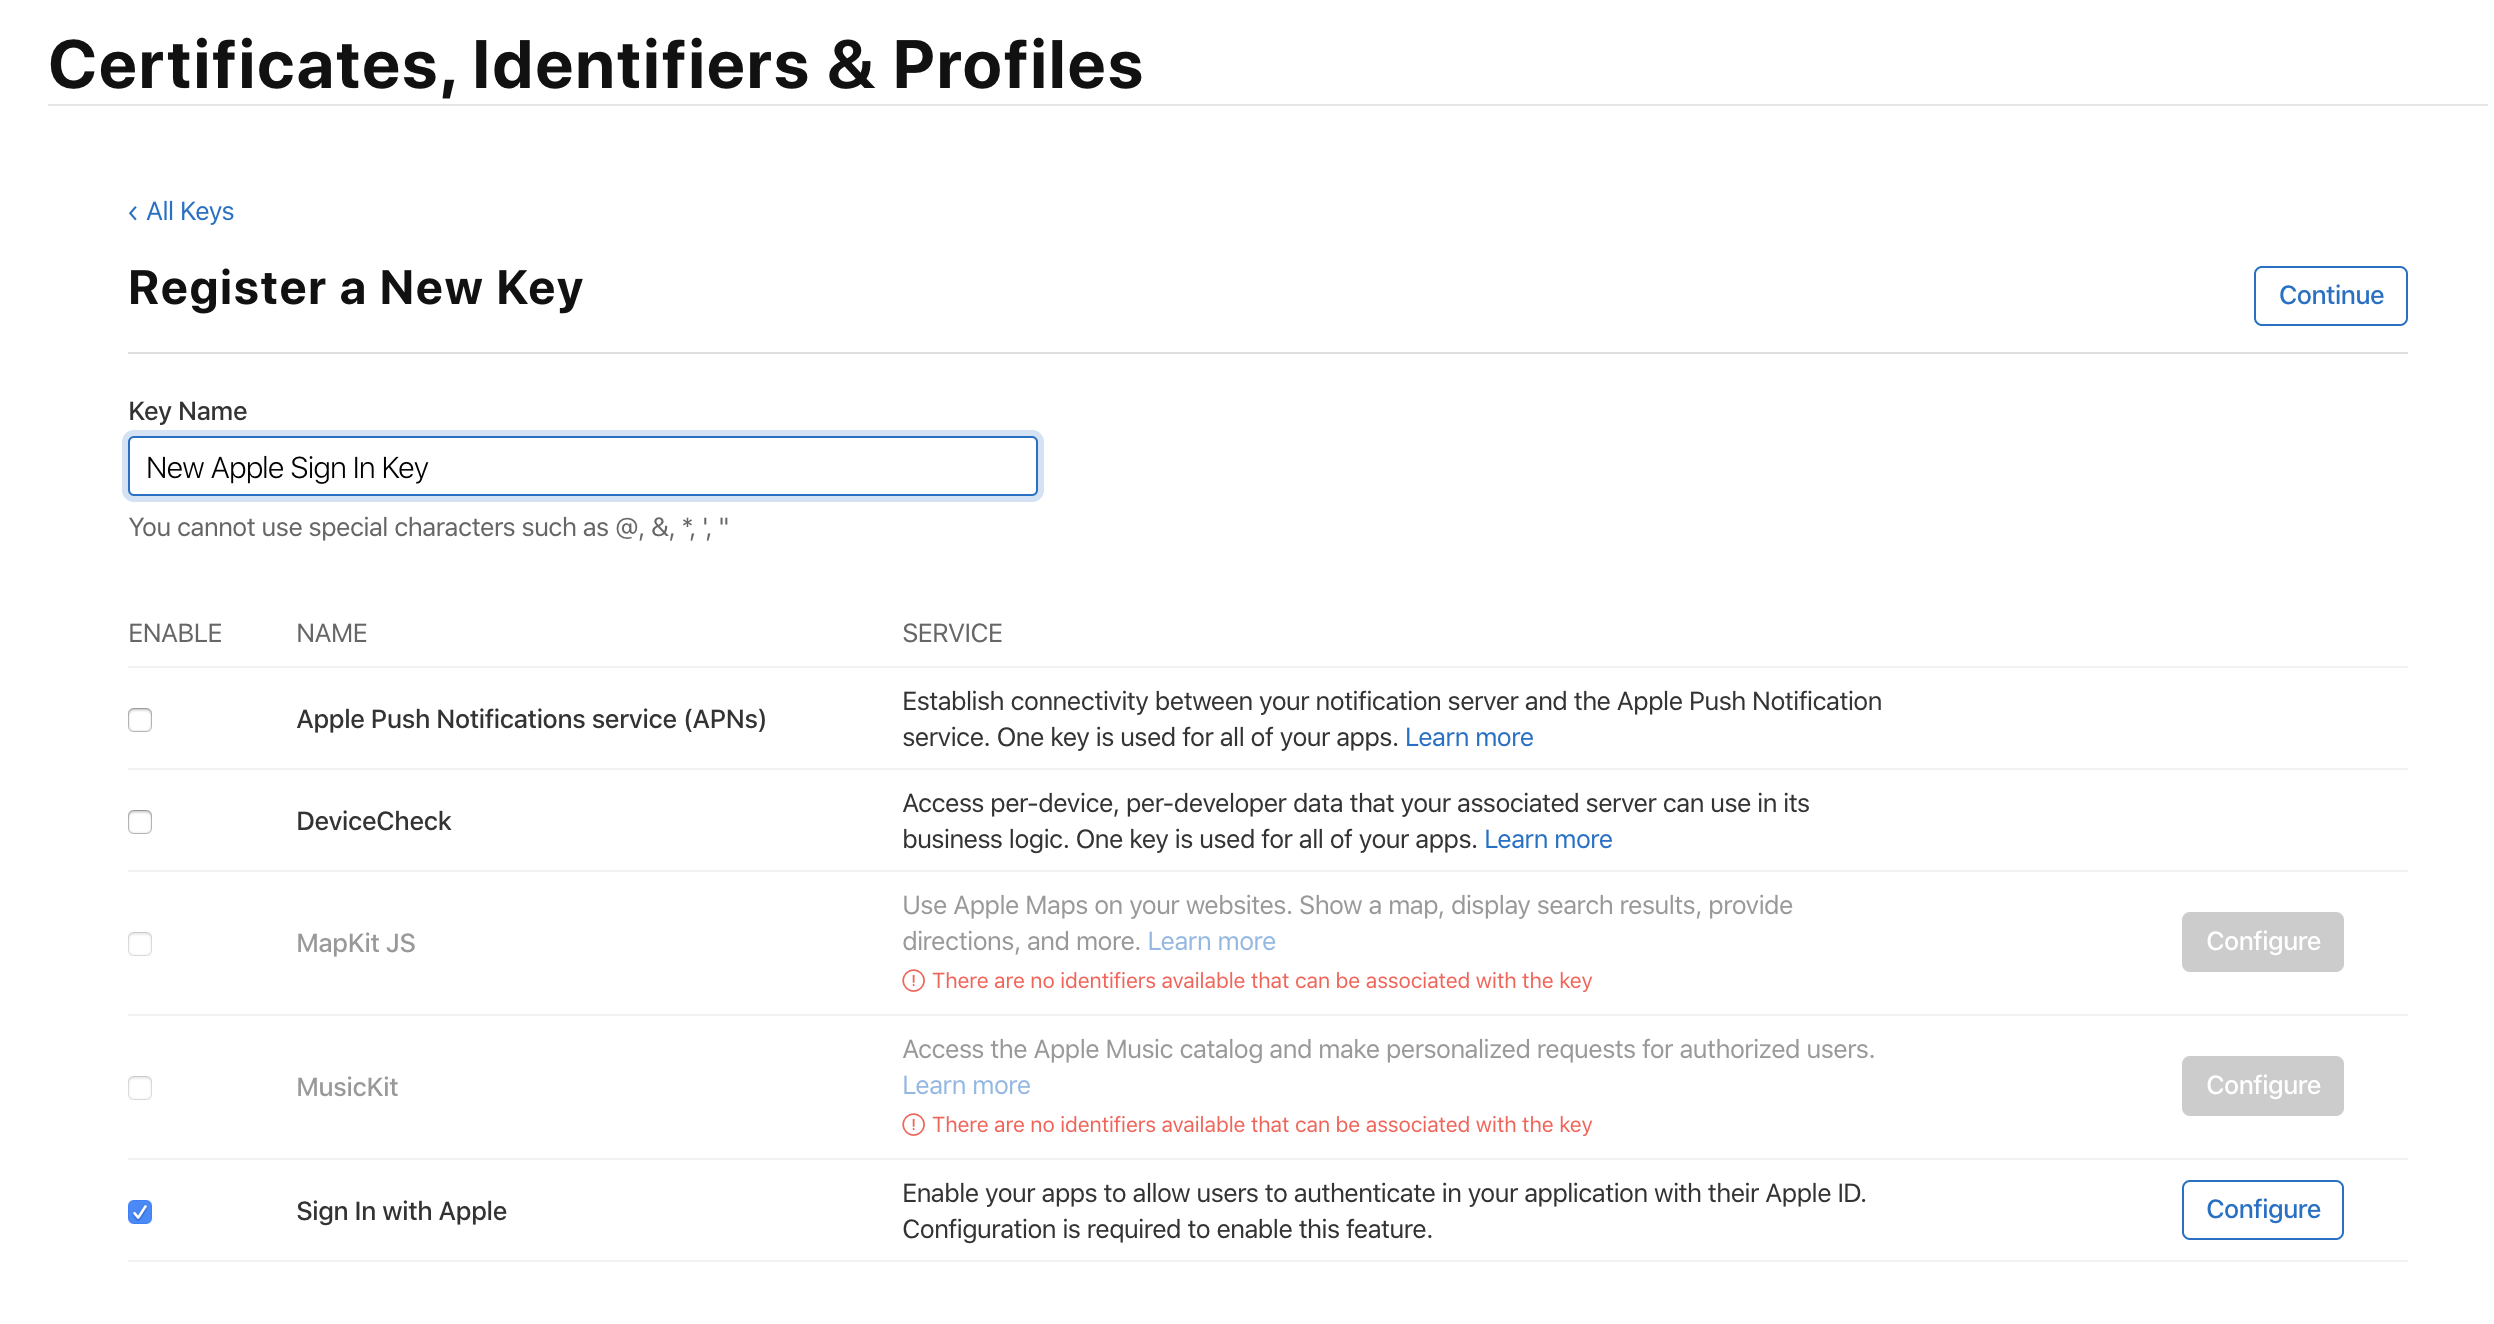Screen dimensions: 2494x1324
Task: Enable Apple Push Notifications service checkbox
Action: click(140, 720)
